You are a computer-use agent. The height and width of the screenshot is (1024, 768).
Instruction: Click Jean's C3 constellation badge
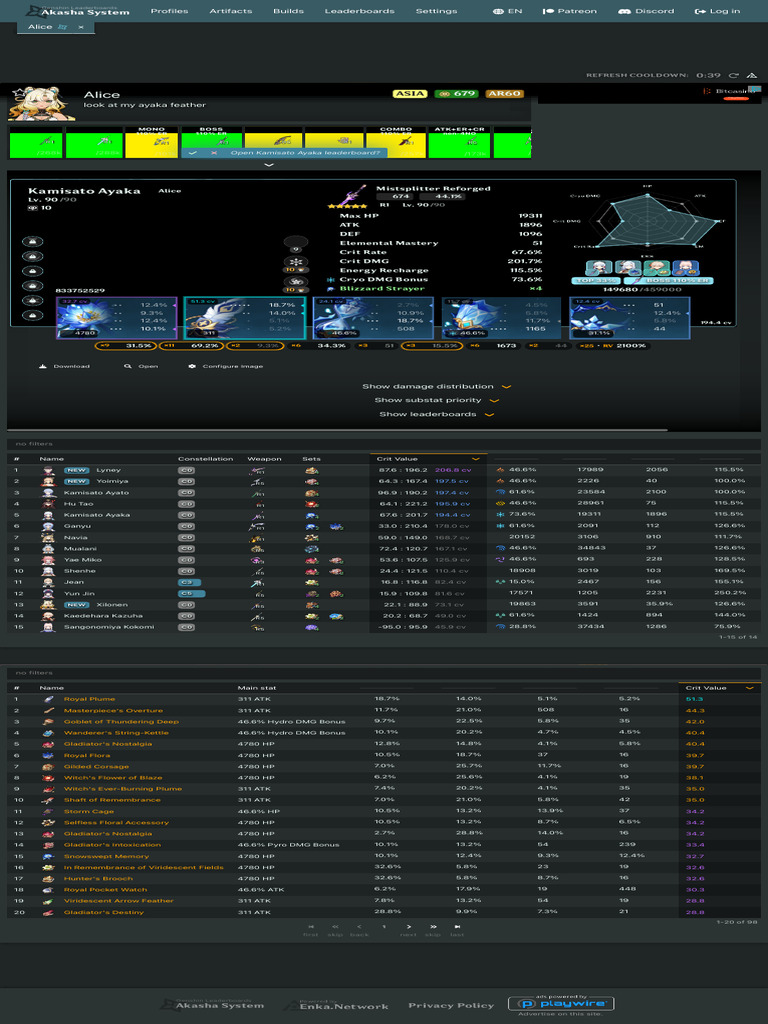point(189,582)
